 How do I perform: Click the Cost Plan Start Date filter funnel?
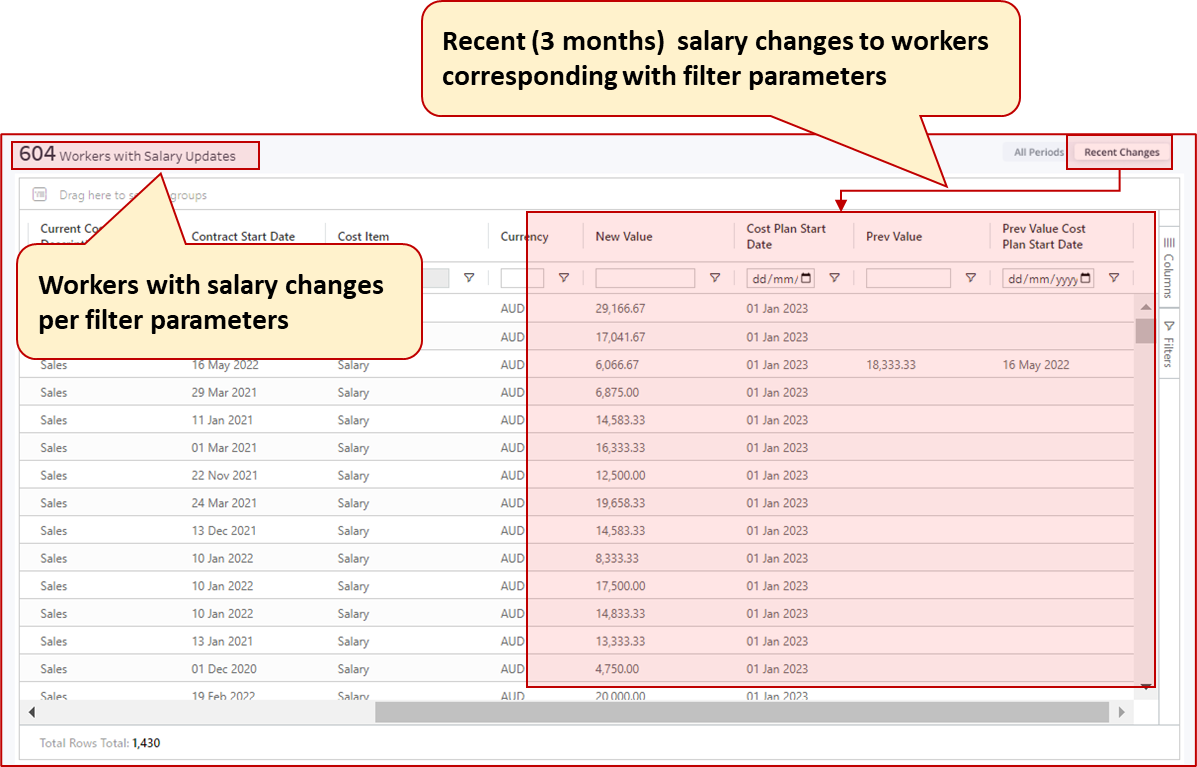(836, 278)
